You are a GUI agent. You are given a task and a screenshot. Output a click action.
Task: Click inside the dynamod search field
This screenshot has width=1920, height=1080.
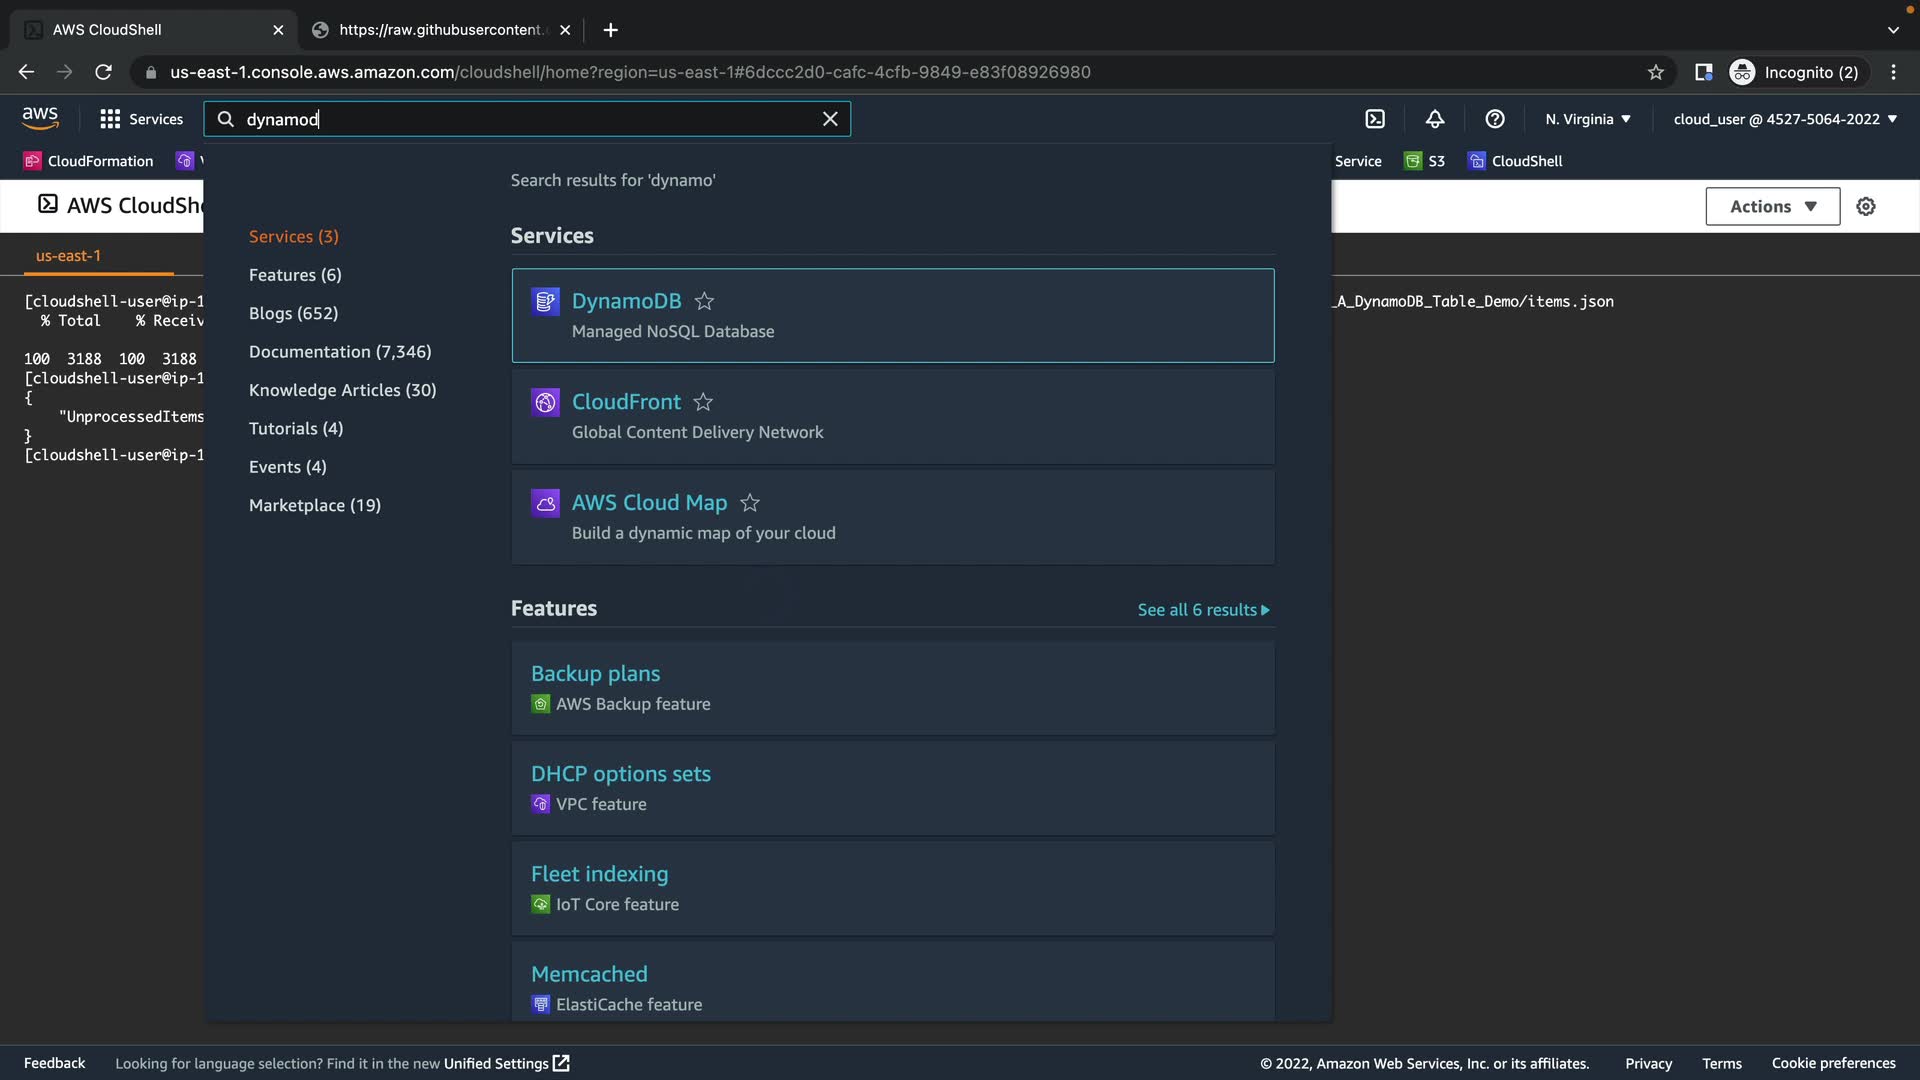point(520,119)
